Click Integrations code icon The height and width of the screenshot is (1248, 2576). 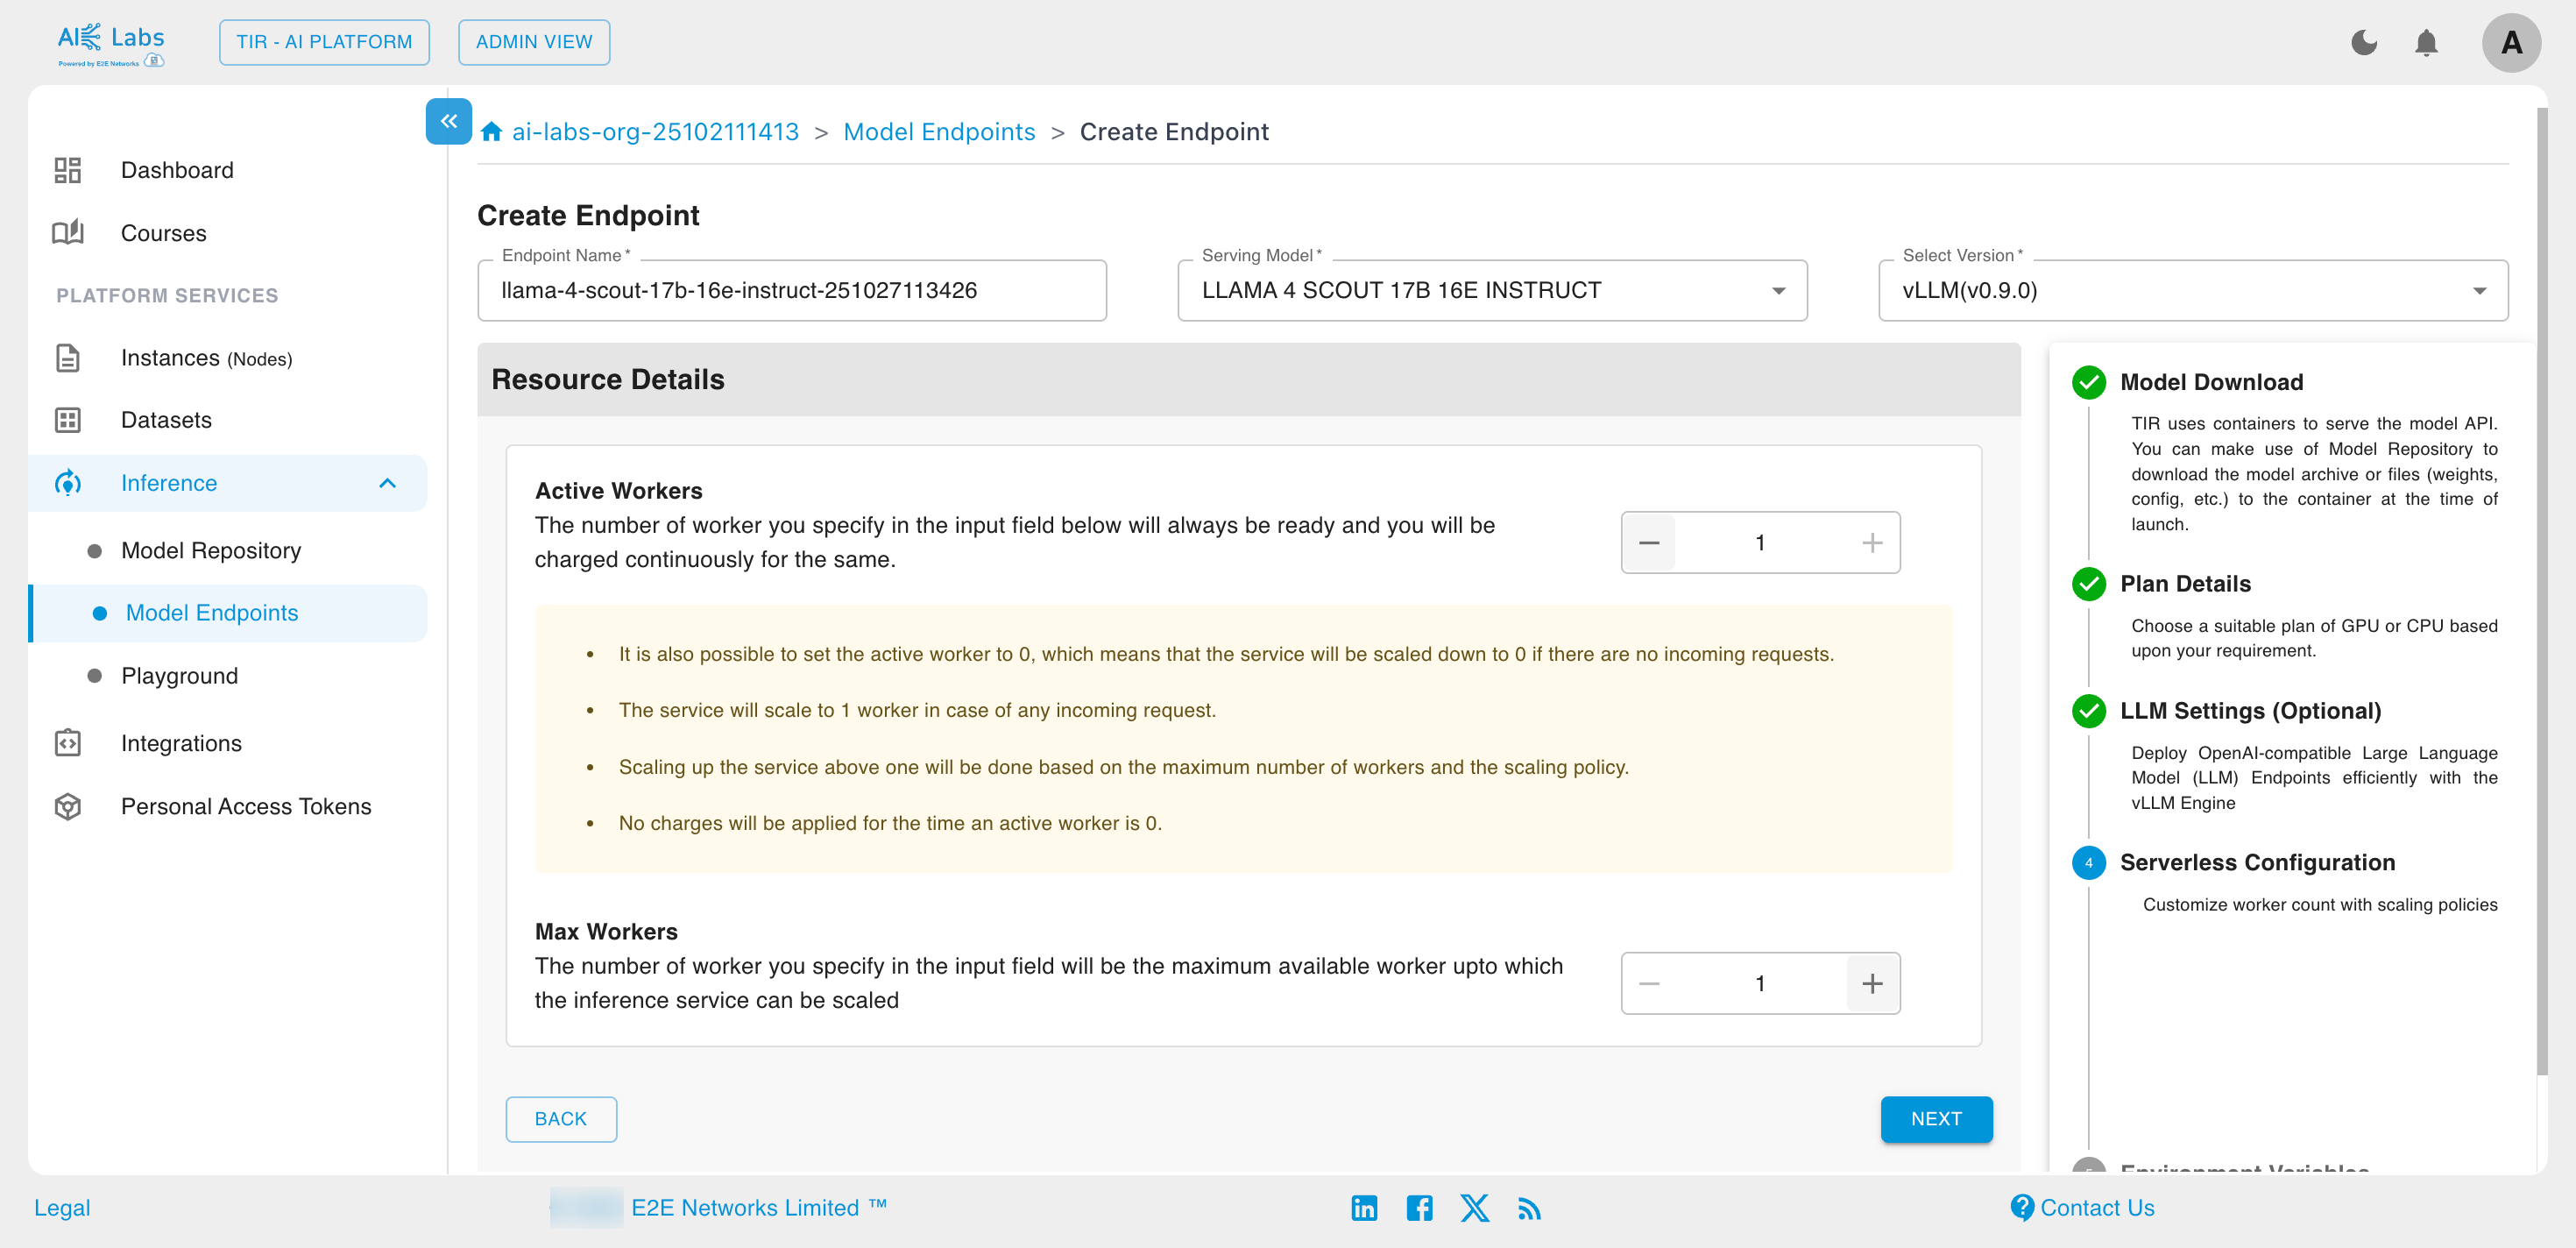[67, 743]
